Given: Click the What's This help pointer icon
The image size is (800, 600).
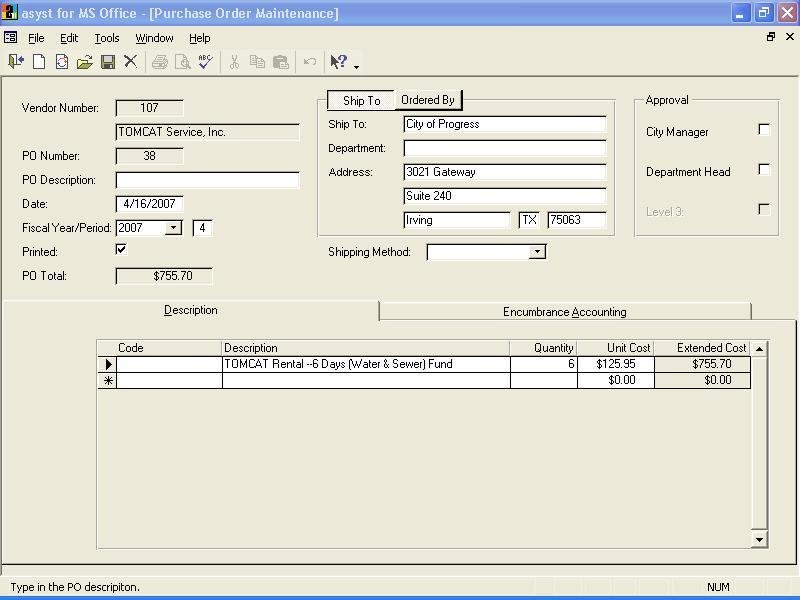Looking at the screenshot, I should coord(338,62).
